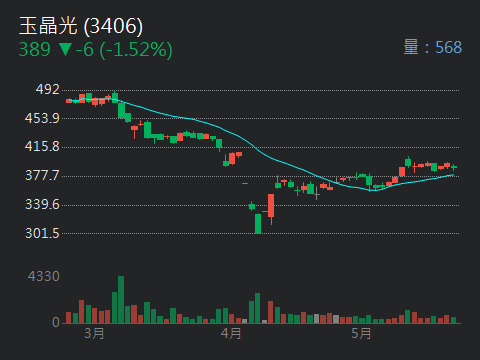Click the 301.5 price axis label
This screenshot has width=480, height=360.
(42, 233)
